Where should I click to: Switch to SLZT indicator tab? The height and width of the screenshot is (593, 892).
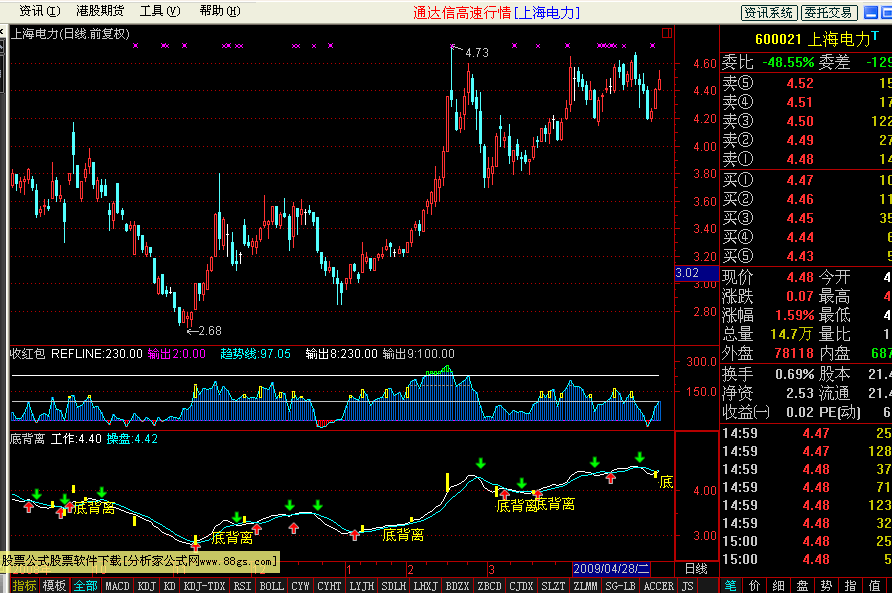click(x=553, y=586)
